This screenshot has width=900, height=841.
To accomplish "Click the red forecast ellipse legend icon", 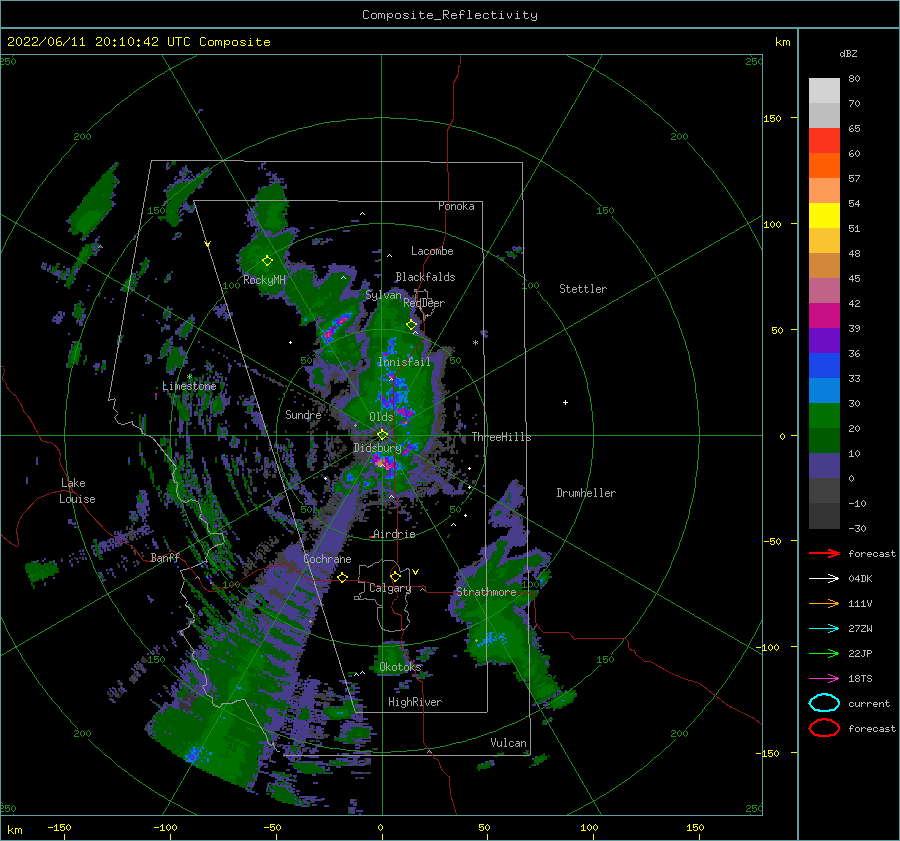I will coord(824,728).
